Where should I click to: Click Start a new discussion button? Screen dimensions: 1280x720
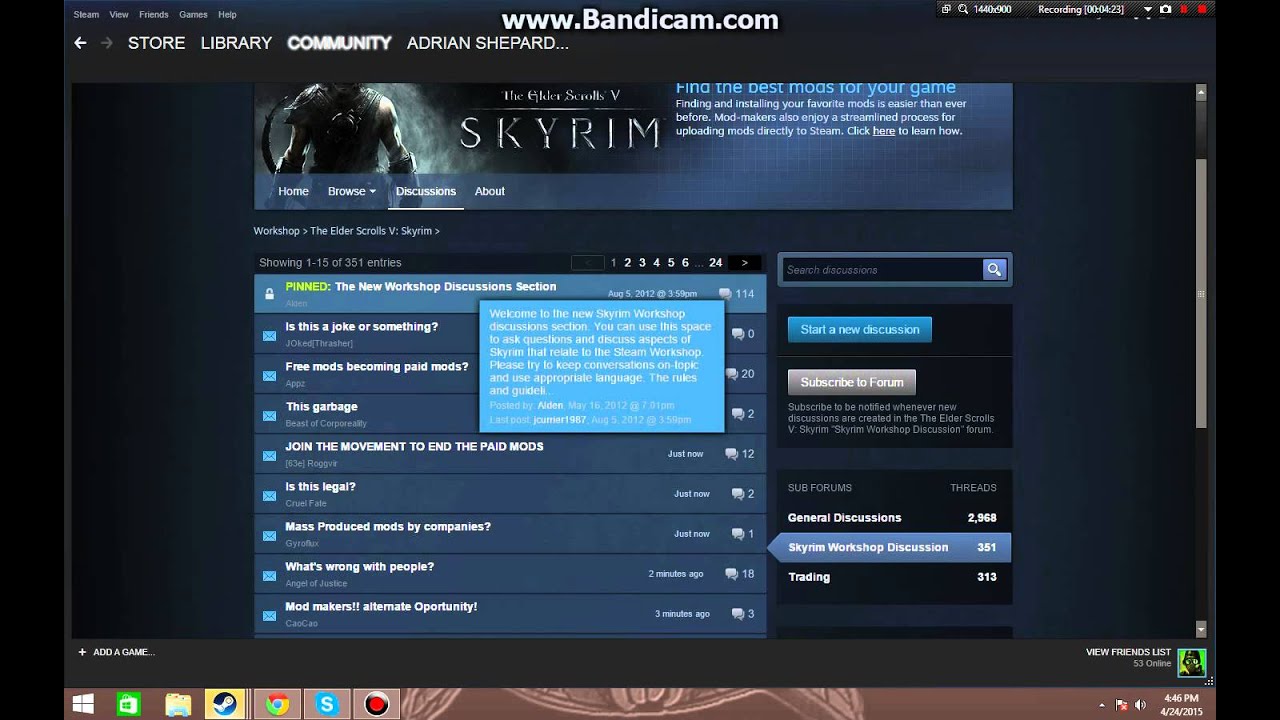pos(860,329)
